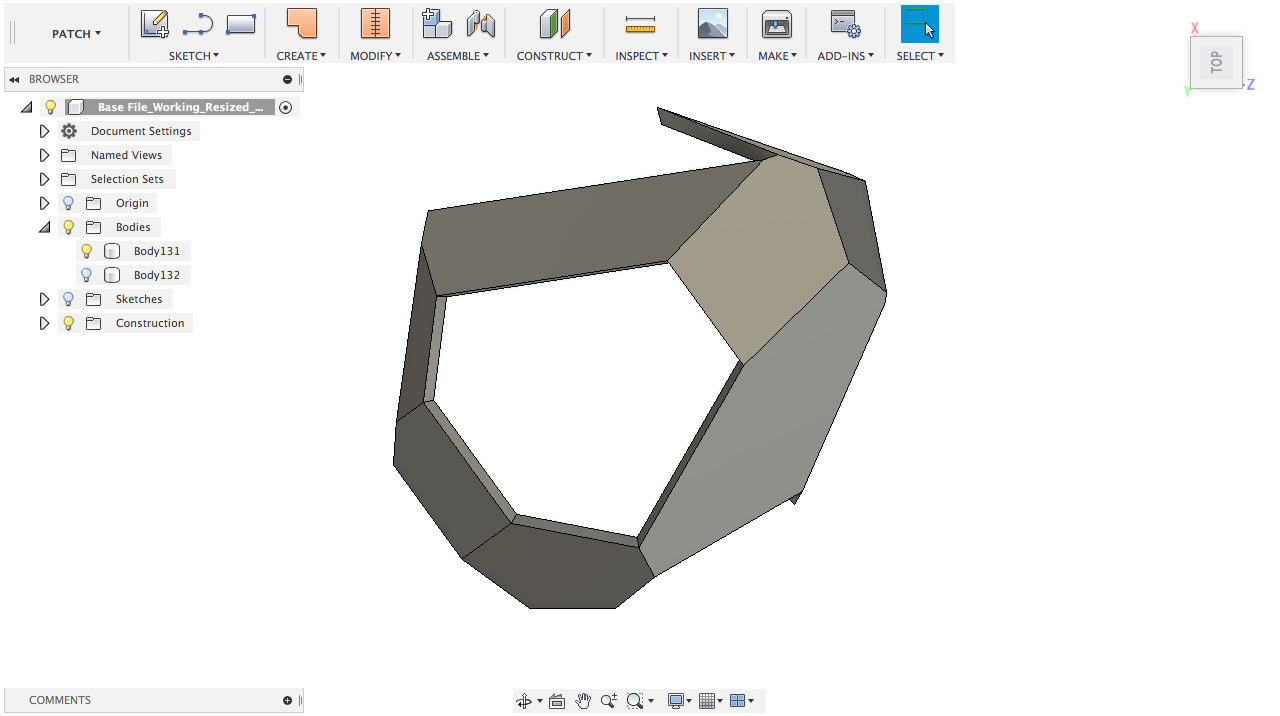
Task: Click the Body131 body icon
Action: [x=112, y=251]
